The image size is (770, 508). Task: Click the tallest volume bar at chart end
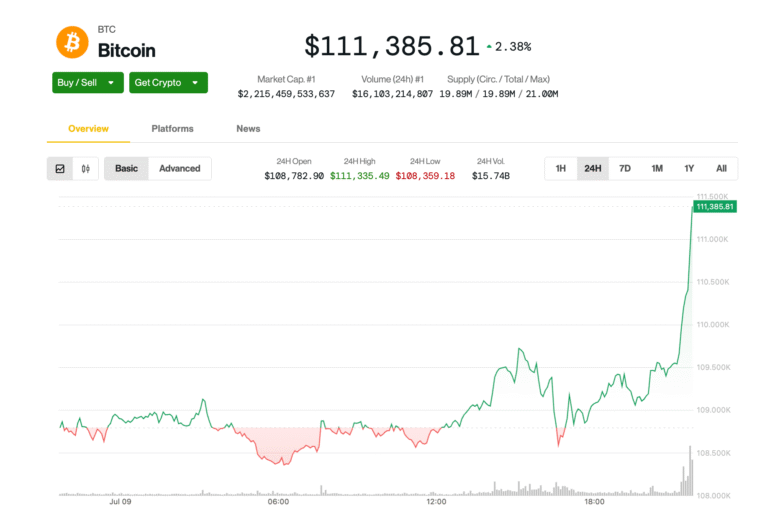point(690,471)
